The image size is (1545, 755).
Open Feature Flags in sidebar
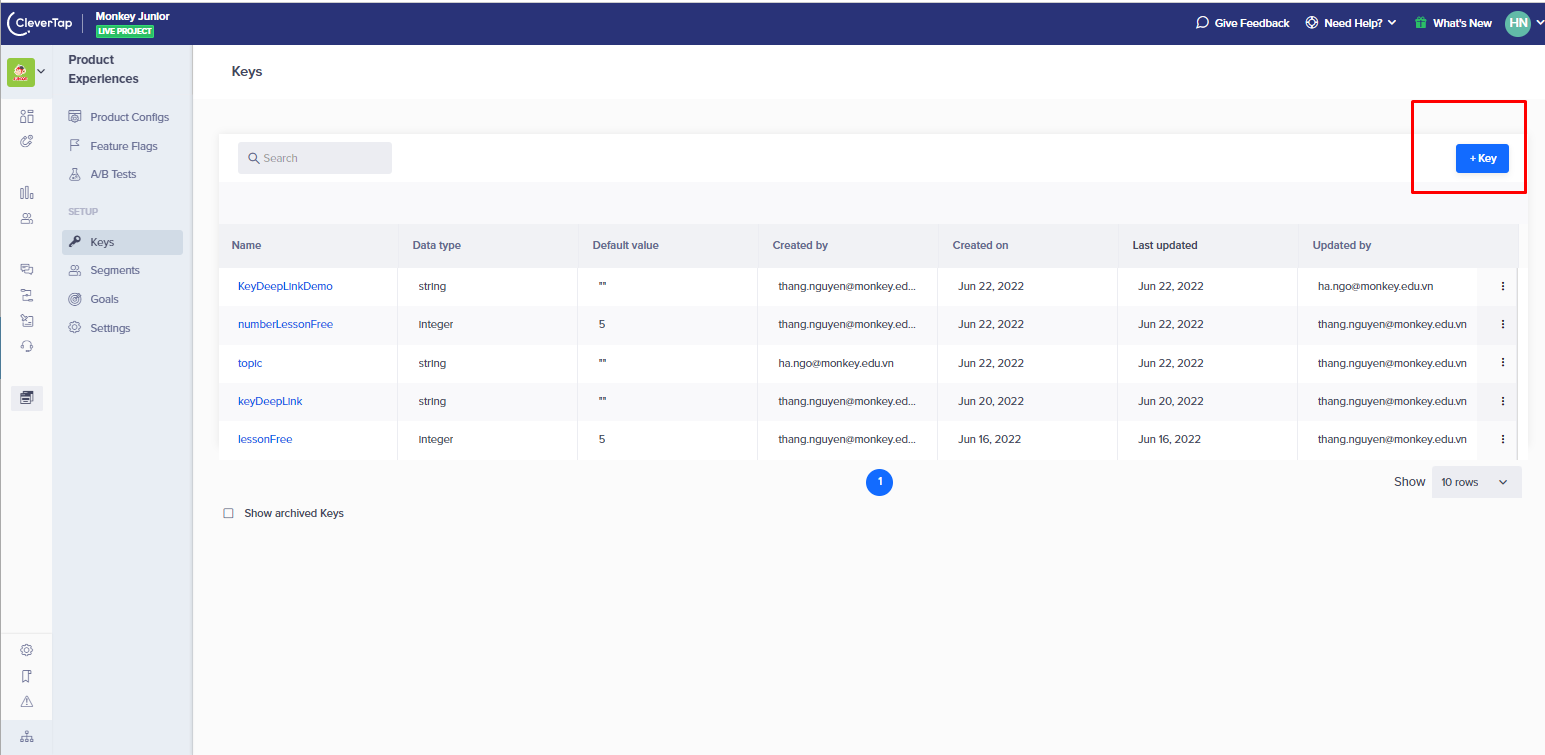pos(122,146)
